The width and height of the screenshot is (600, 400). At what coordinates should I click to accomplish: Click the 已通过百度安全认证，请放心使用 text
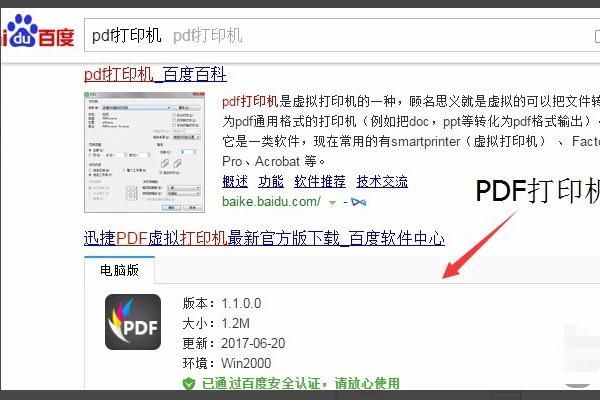point(300,383)
